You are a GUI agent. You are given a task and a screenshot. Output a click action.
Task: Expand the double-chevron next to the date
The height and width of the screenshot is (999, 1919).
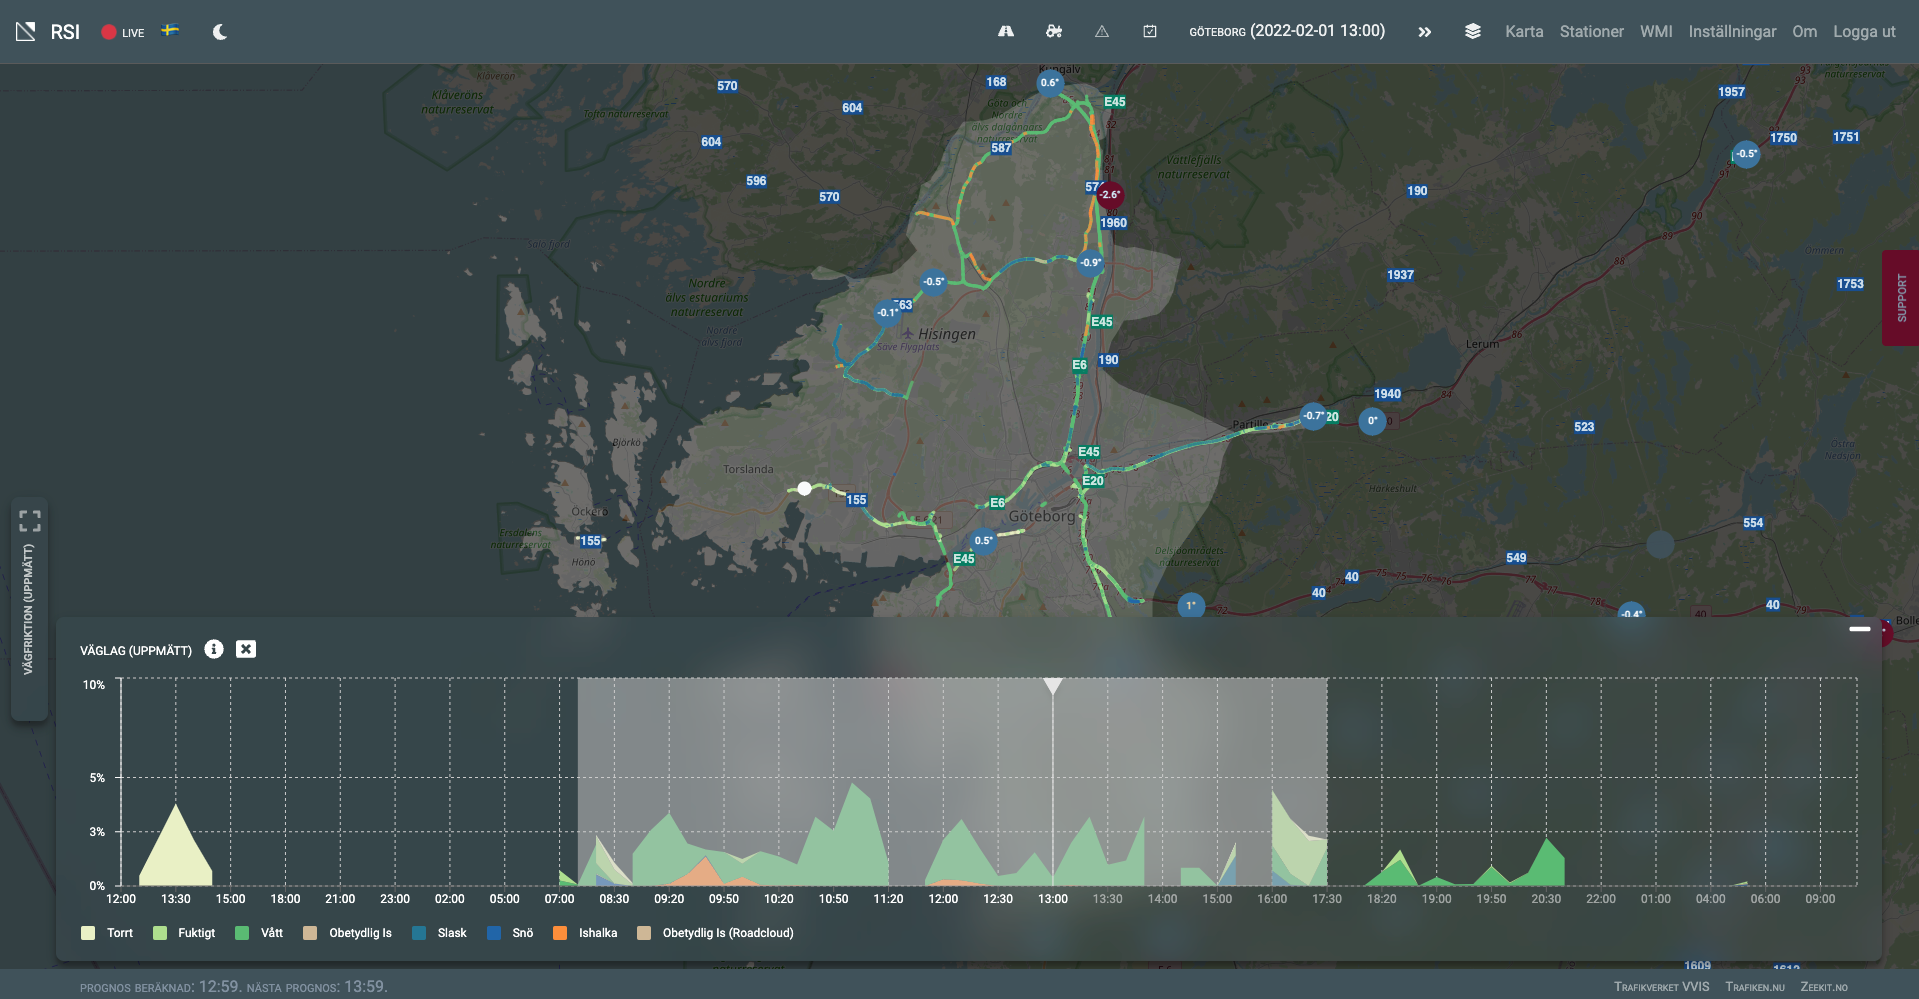pos(1424,32)
